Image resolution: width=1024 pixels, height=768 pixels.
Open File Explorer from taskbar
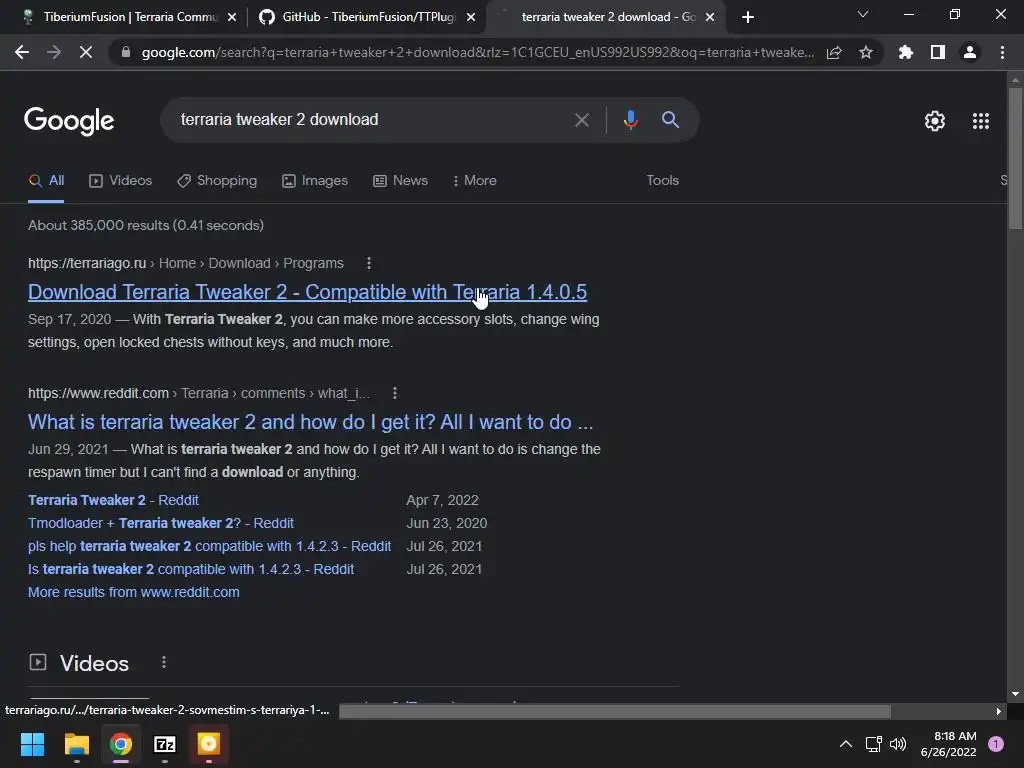pyautogui.click(x=76, y=744)
